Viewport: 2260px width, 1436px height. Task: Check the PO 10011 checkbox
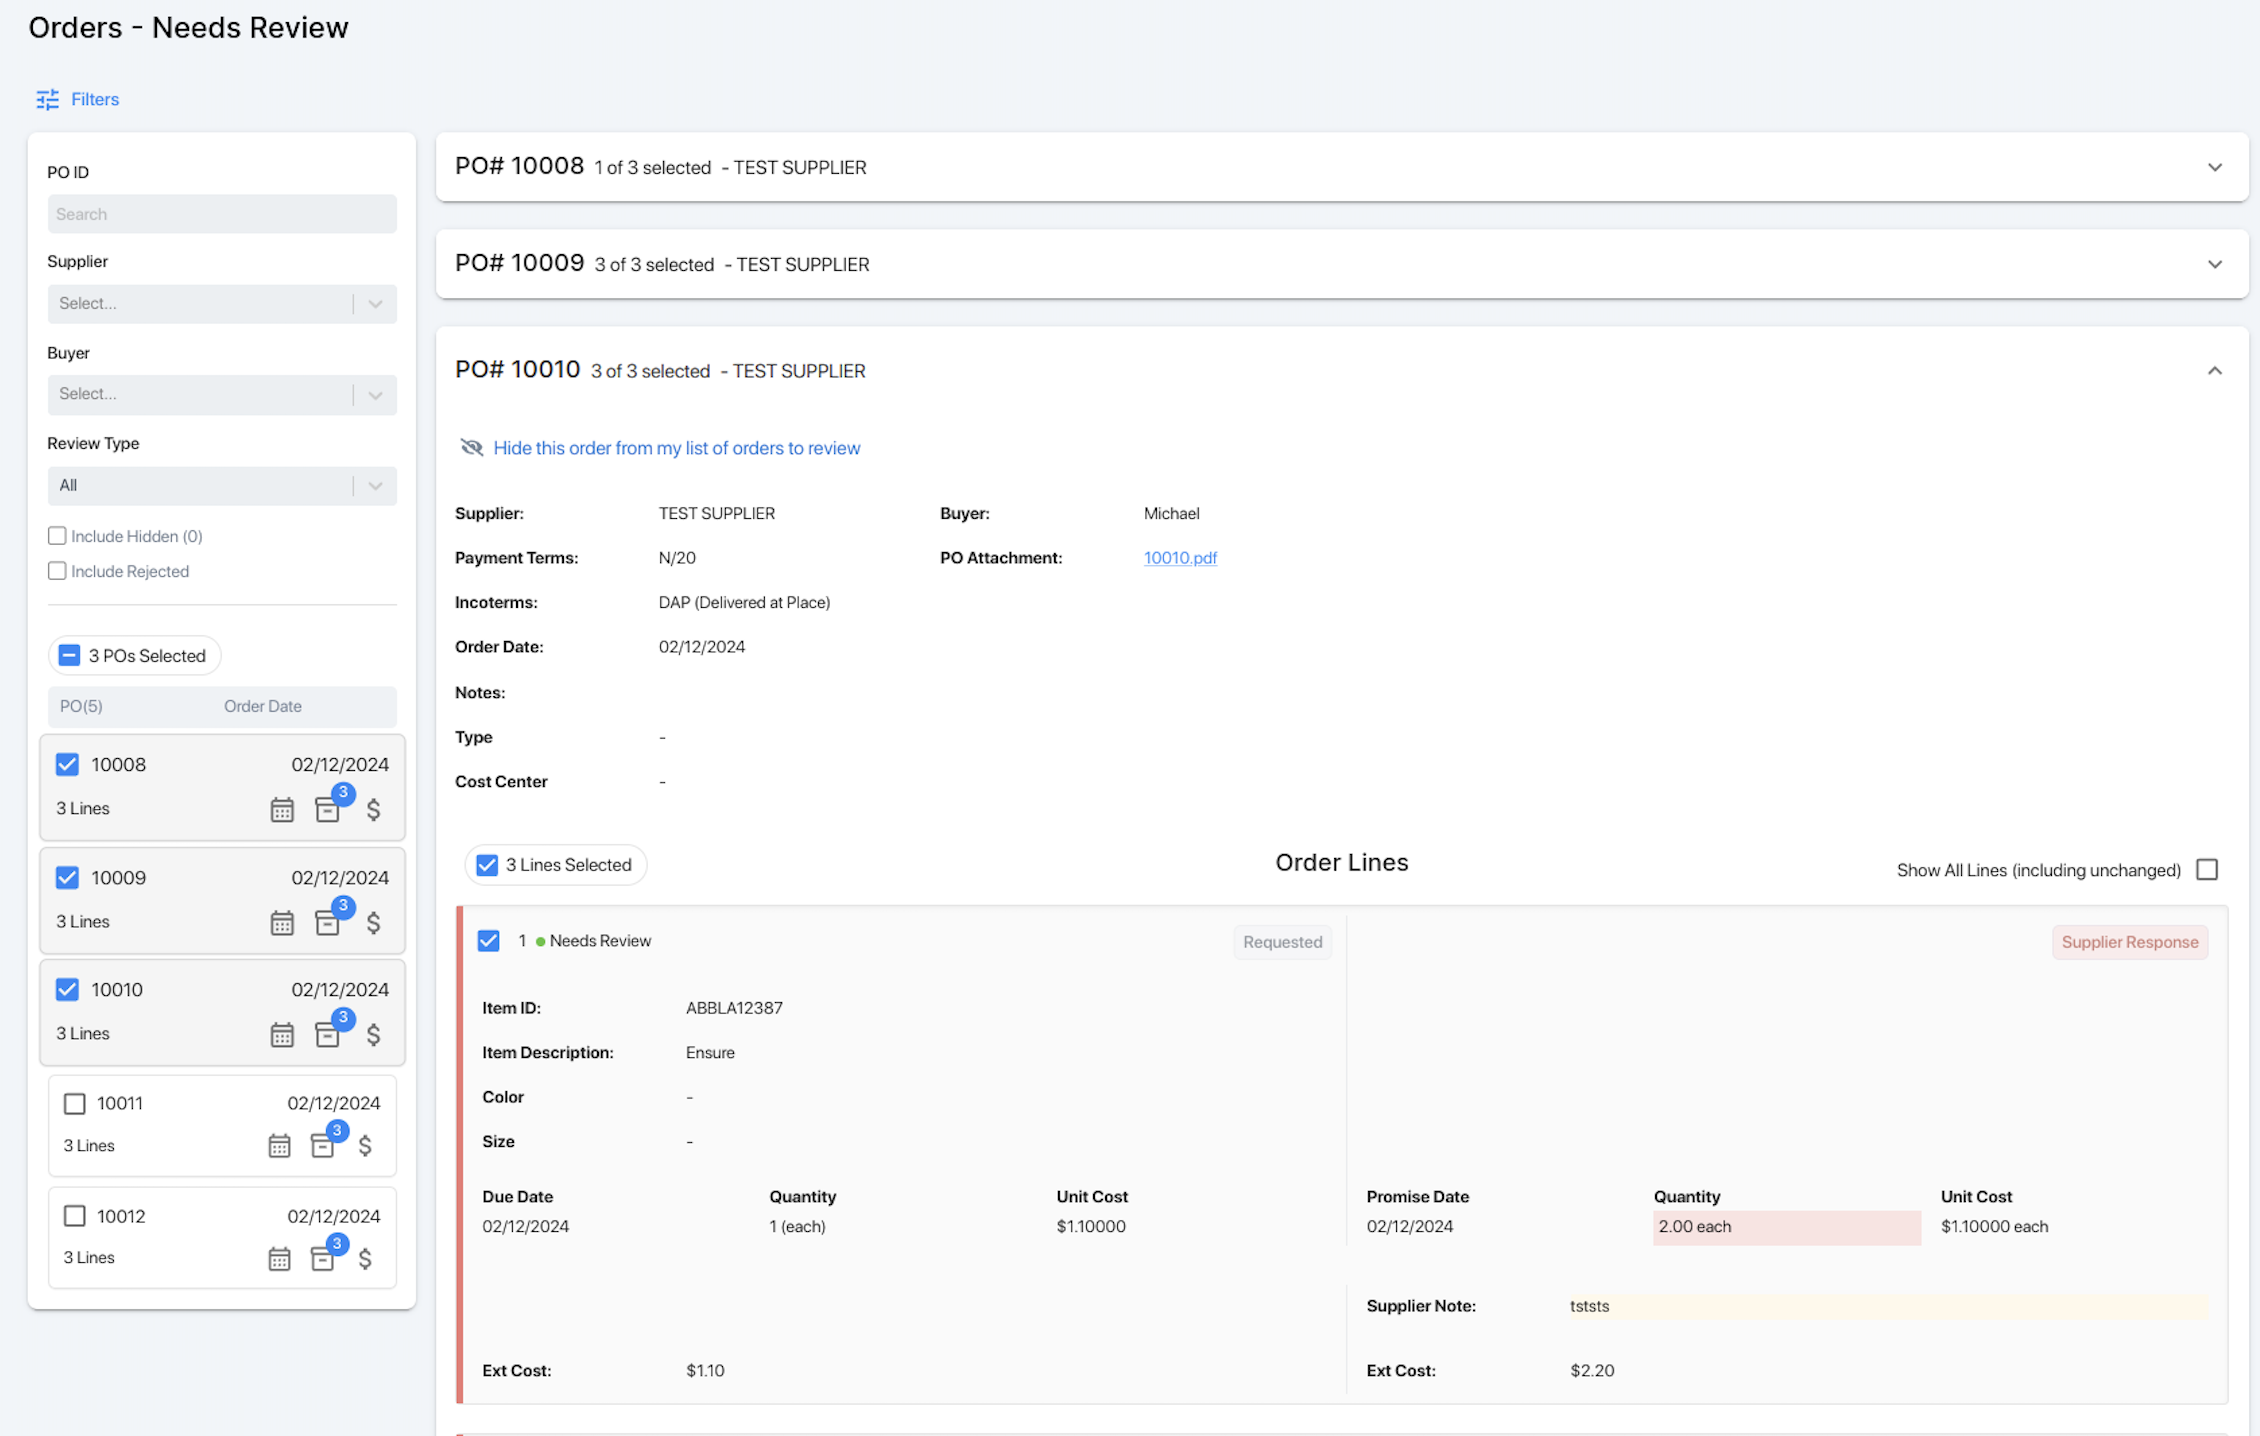(75, 1104)
